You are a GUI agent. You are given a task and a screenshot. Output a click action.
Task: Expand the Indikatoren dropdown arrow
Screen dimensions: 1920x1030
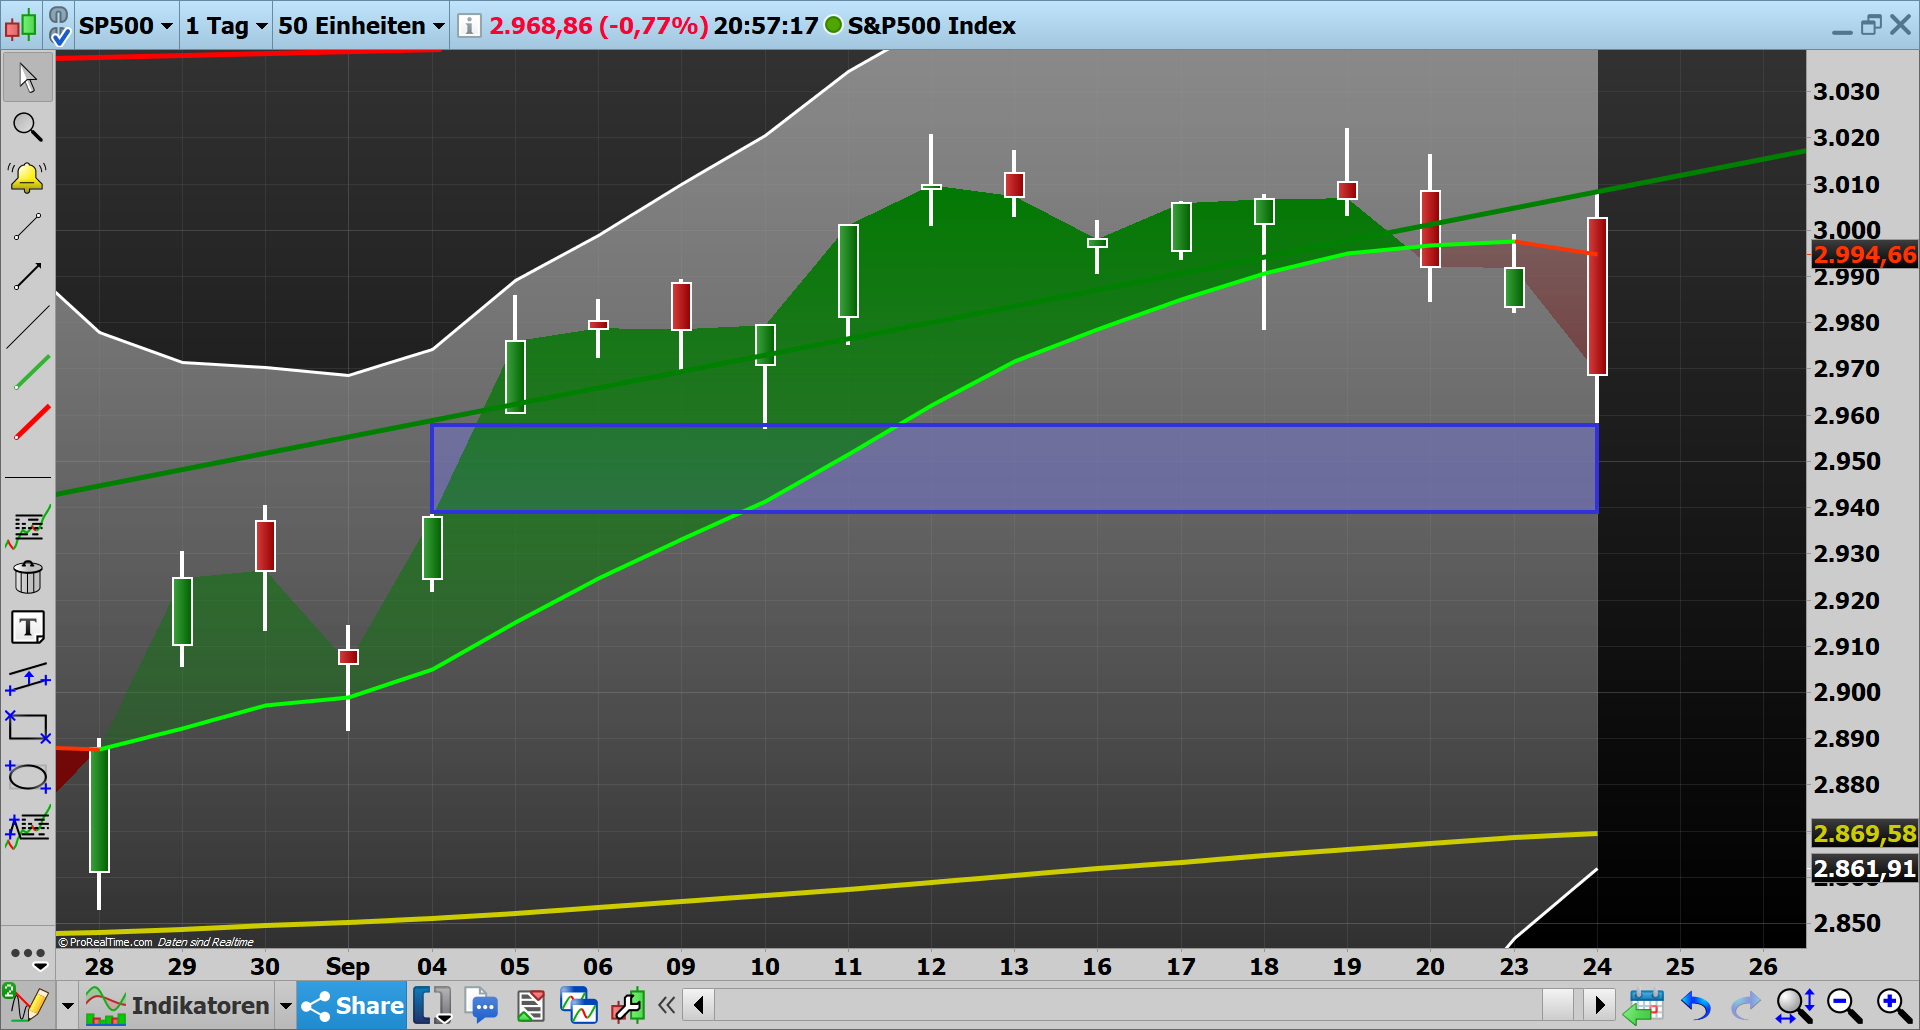click(x=285, y=1006)
